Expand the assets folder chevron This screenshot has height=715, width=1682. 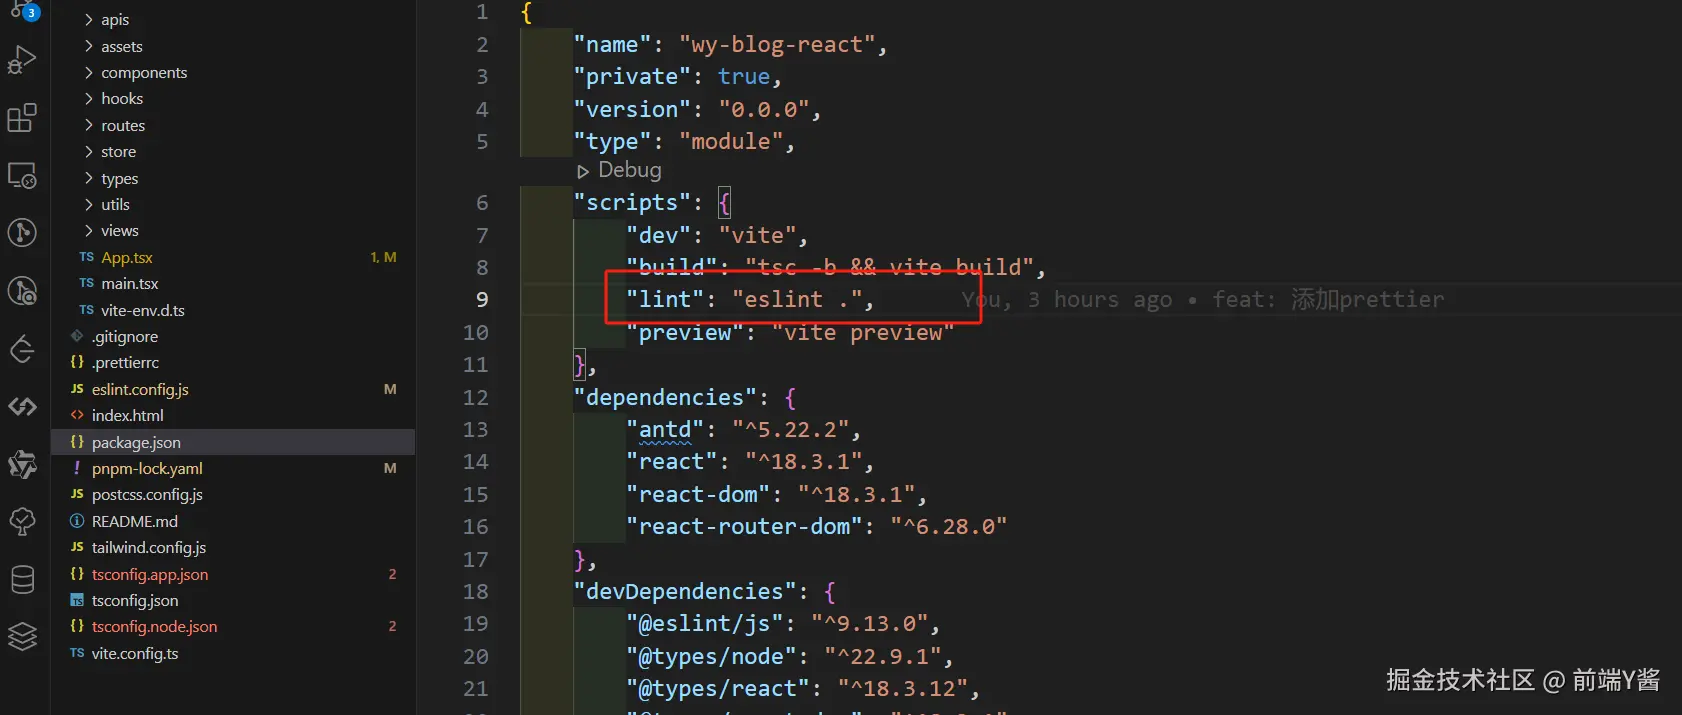pos(89,46)
